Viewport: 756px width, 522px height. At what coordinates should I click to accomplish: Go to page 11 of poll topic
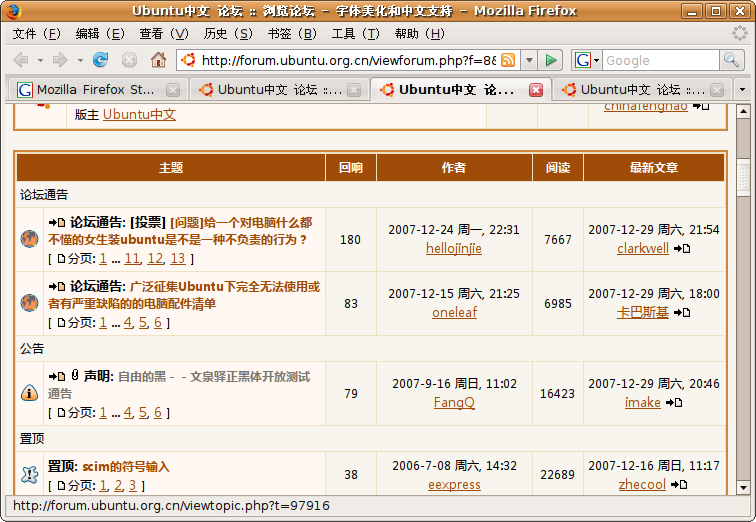[132, 259]
